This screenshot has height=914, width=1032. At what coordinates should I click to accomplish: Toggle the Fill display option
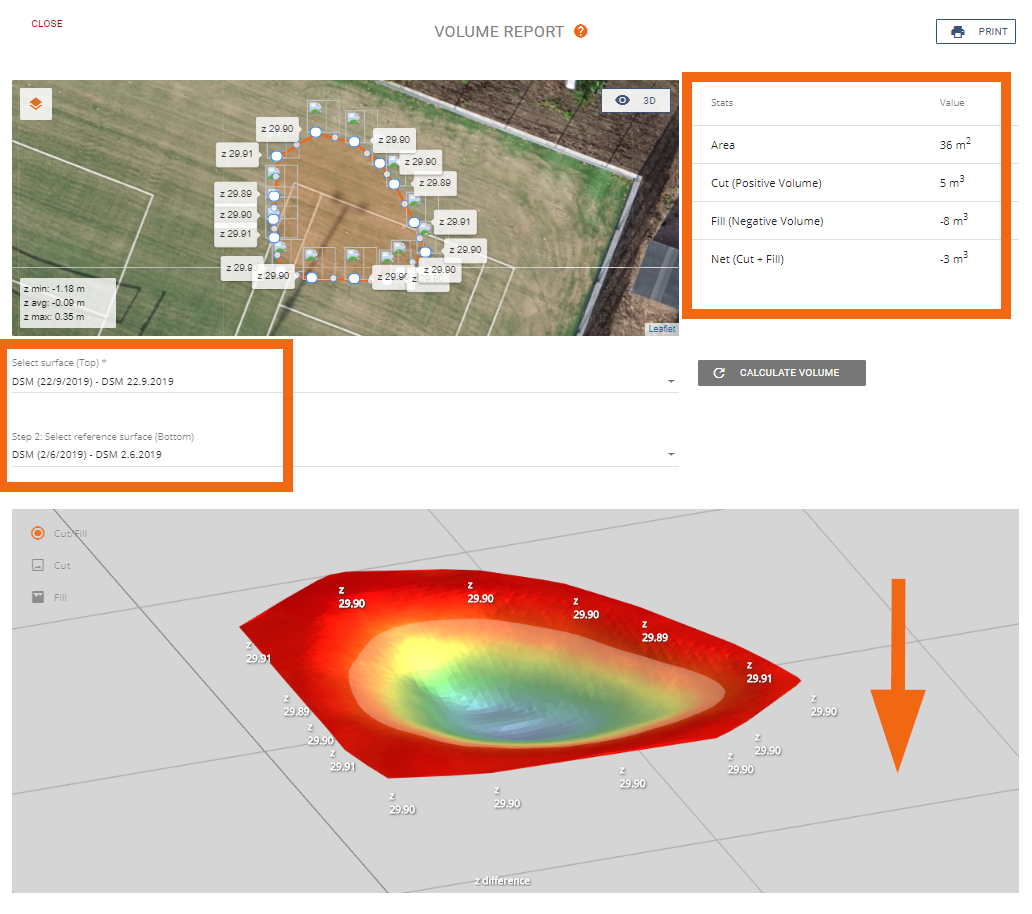38,597
